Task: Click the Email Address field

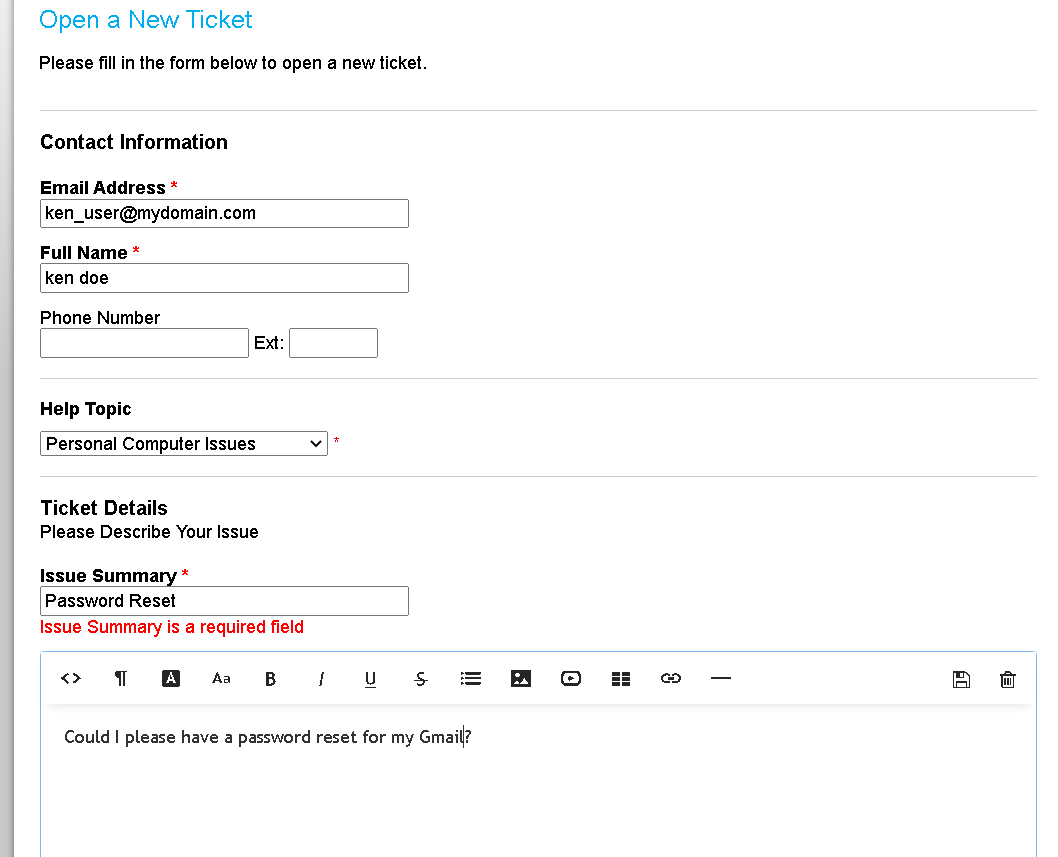Action: (x=224, y=213)
